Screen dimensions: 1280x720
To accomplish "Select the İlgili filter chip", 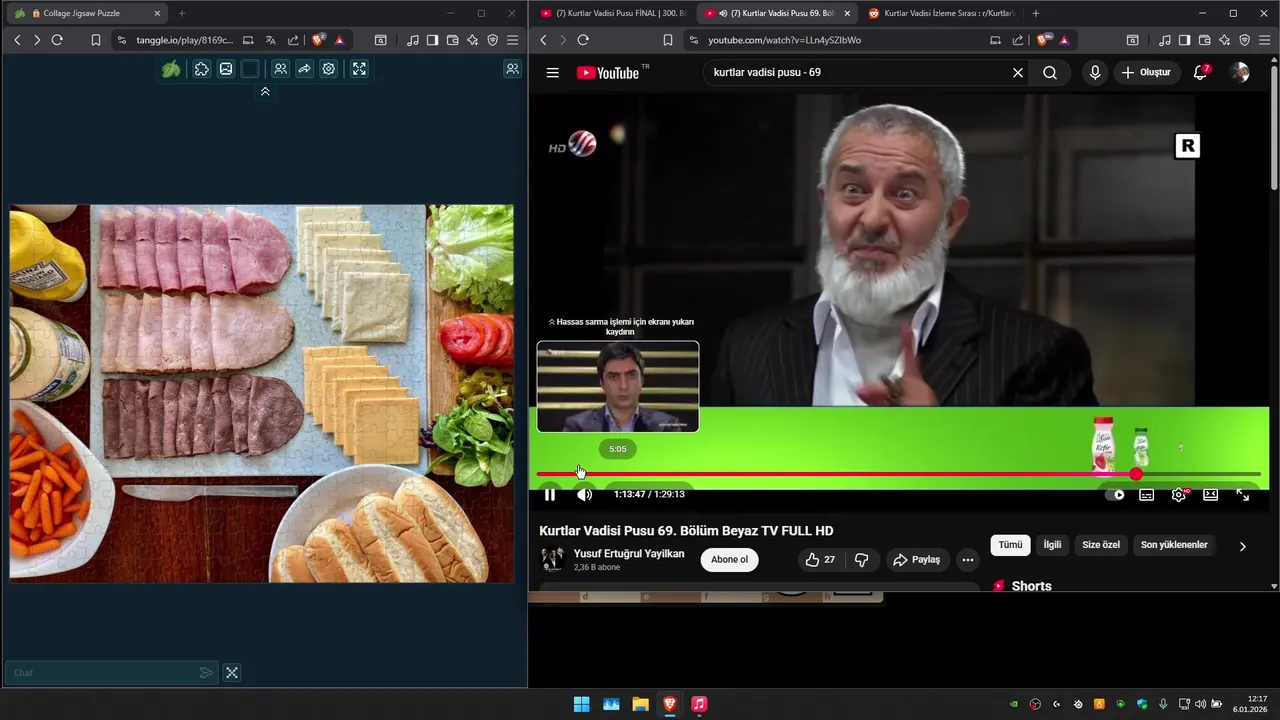I will (1052, 545).
